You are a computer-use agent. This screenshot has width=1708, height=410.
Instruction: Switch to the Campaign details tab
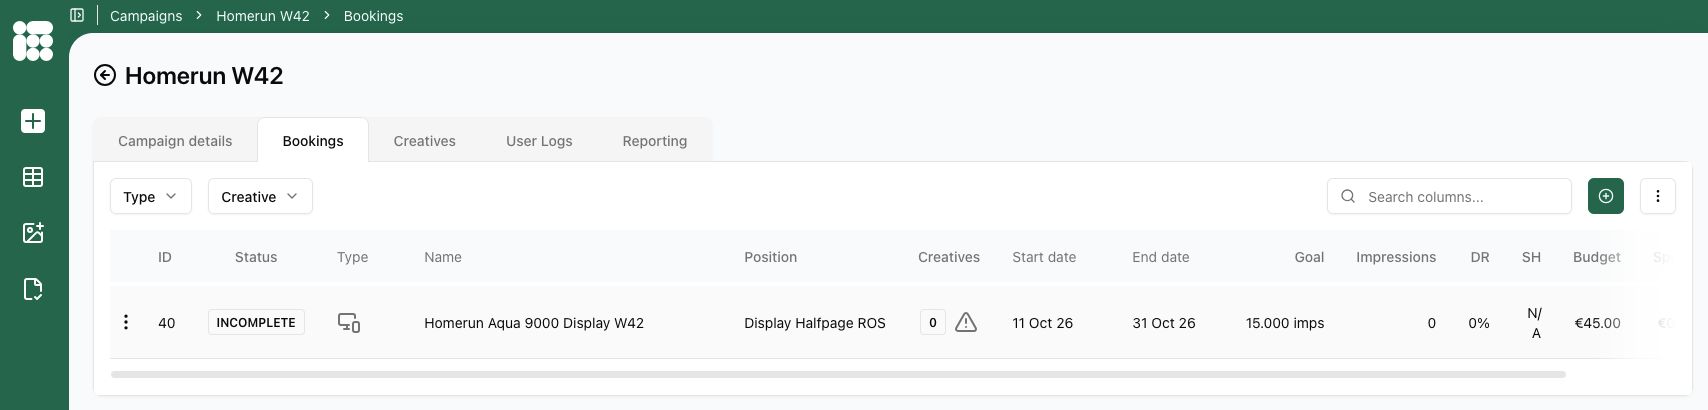coord(175,141)
